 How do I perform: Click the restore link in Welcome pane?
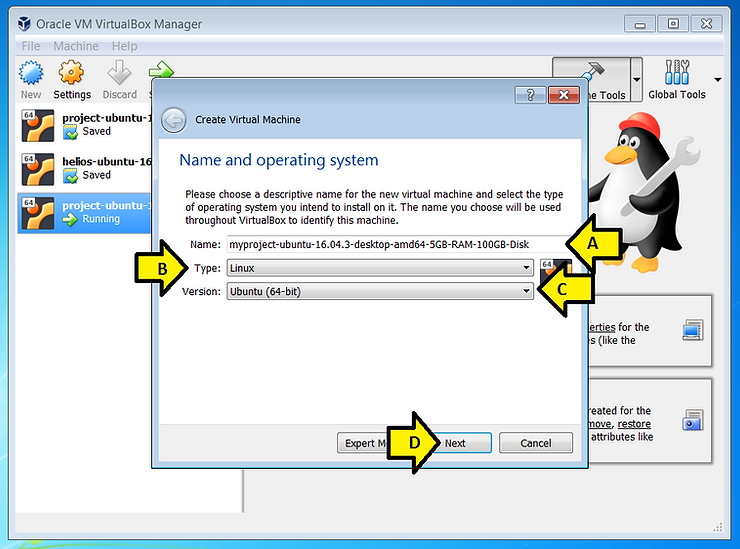click(x=634, y=424)
